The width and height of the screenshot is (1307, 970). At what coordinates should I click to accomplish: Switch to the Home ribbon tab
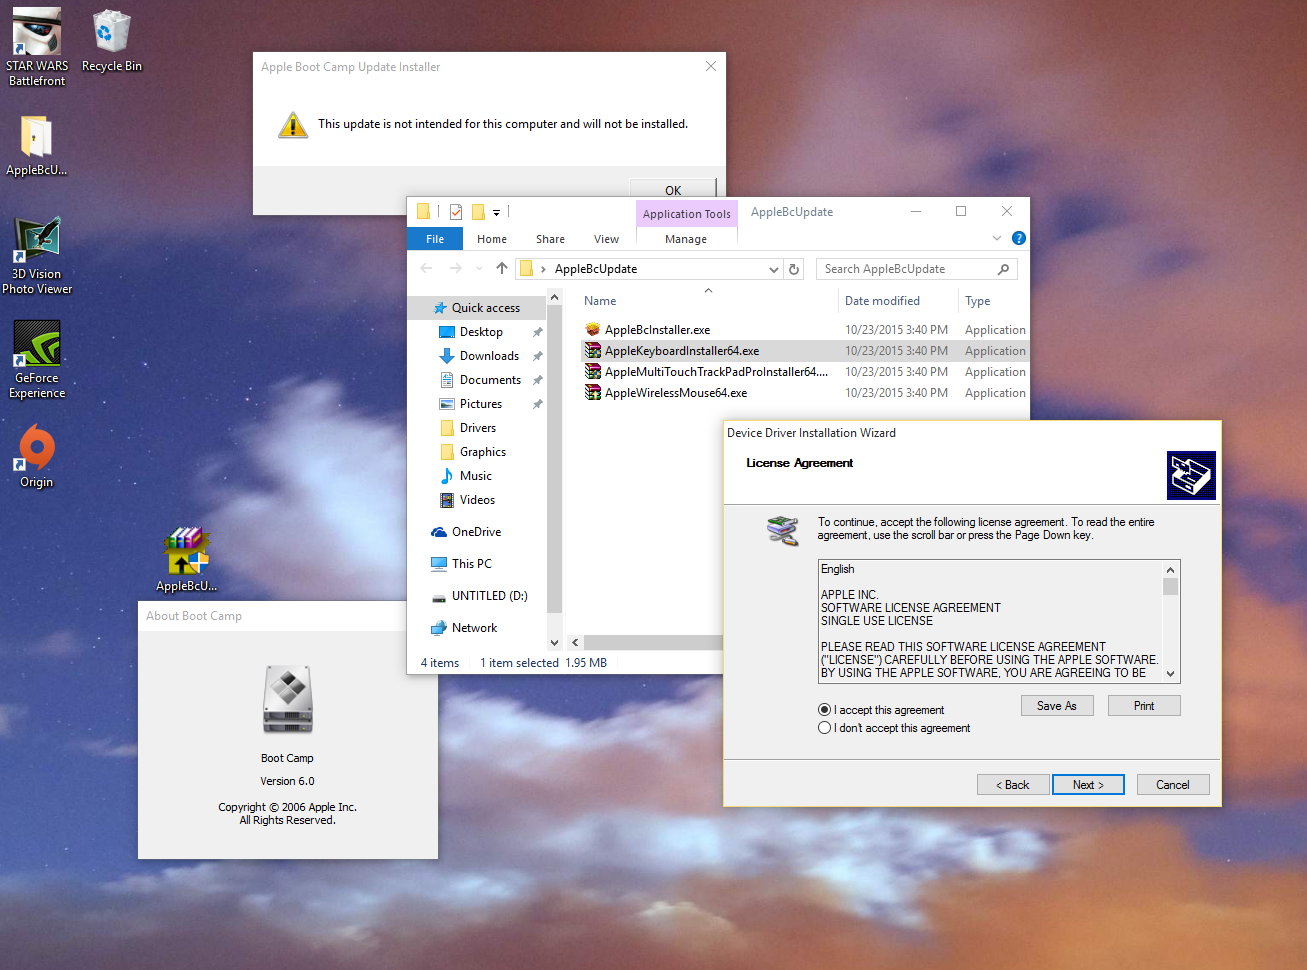pyautogui.click(x=492, y=239)
